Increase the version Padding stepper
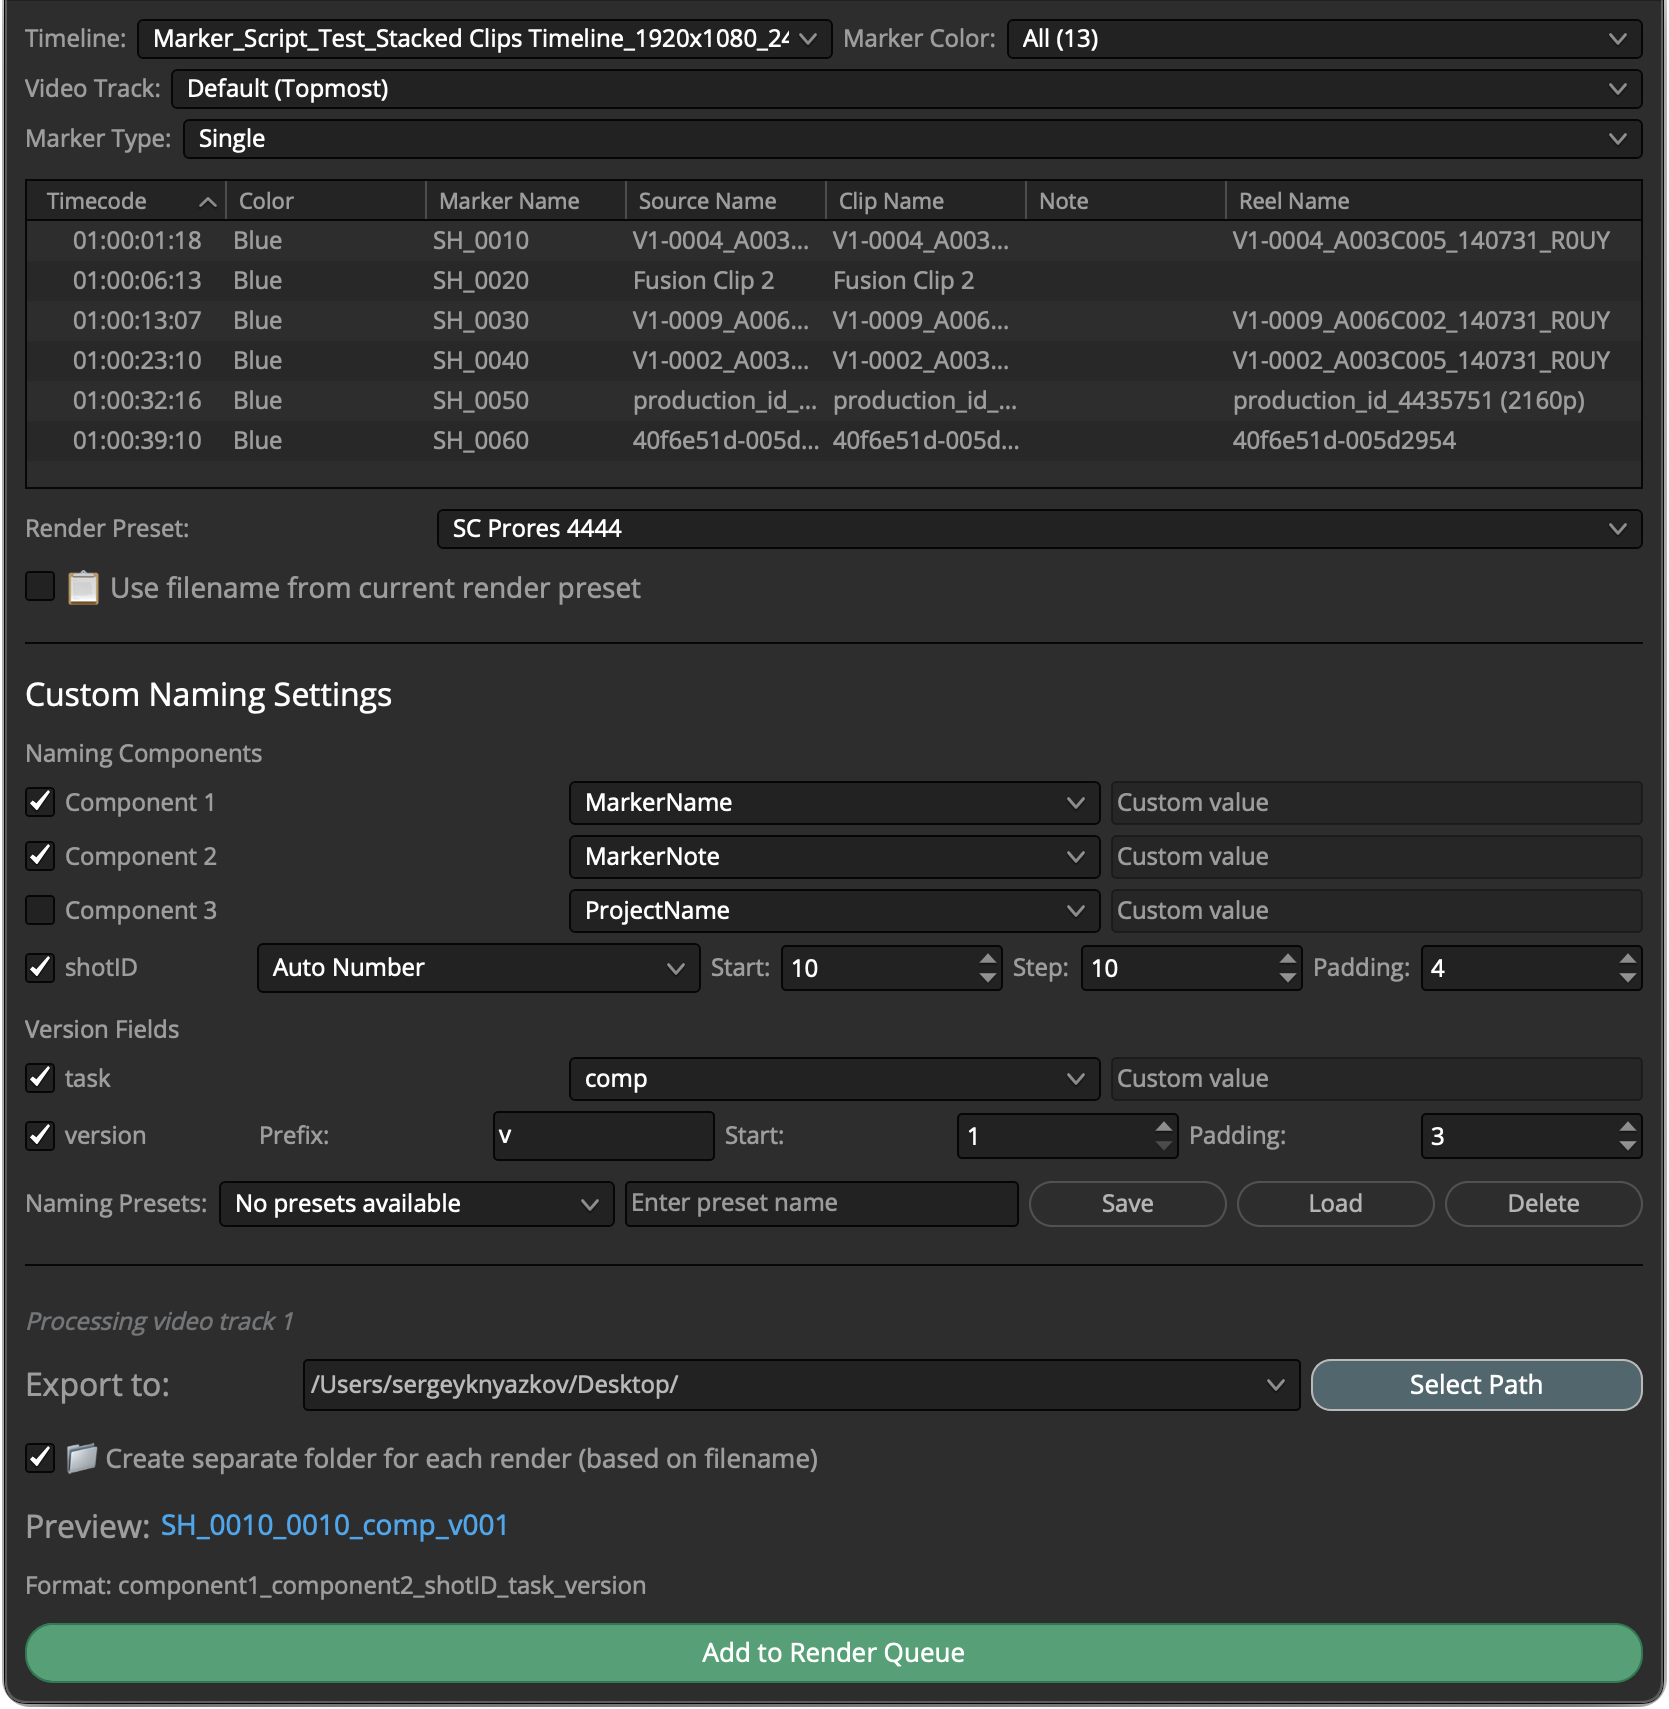Viewport: 1669px width, 1709px height. pyautogui.click(x=1628, y=1126)
